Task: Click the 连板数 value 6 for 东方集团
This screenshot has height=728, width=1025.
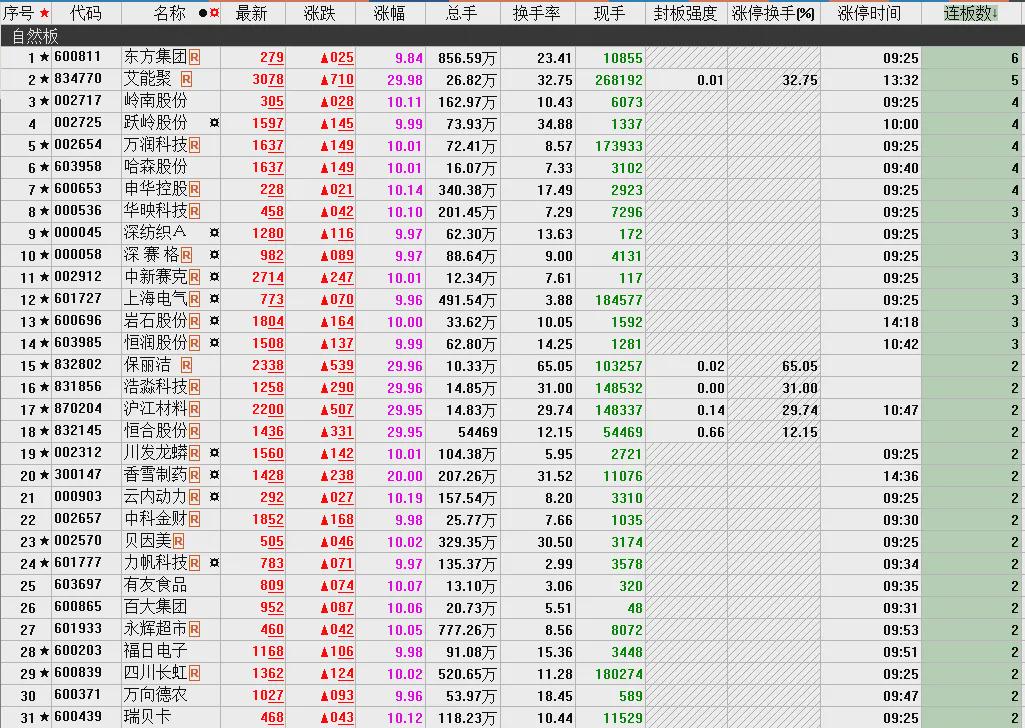Action: click(x=1015, y=59)
